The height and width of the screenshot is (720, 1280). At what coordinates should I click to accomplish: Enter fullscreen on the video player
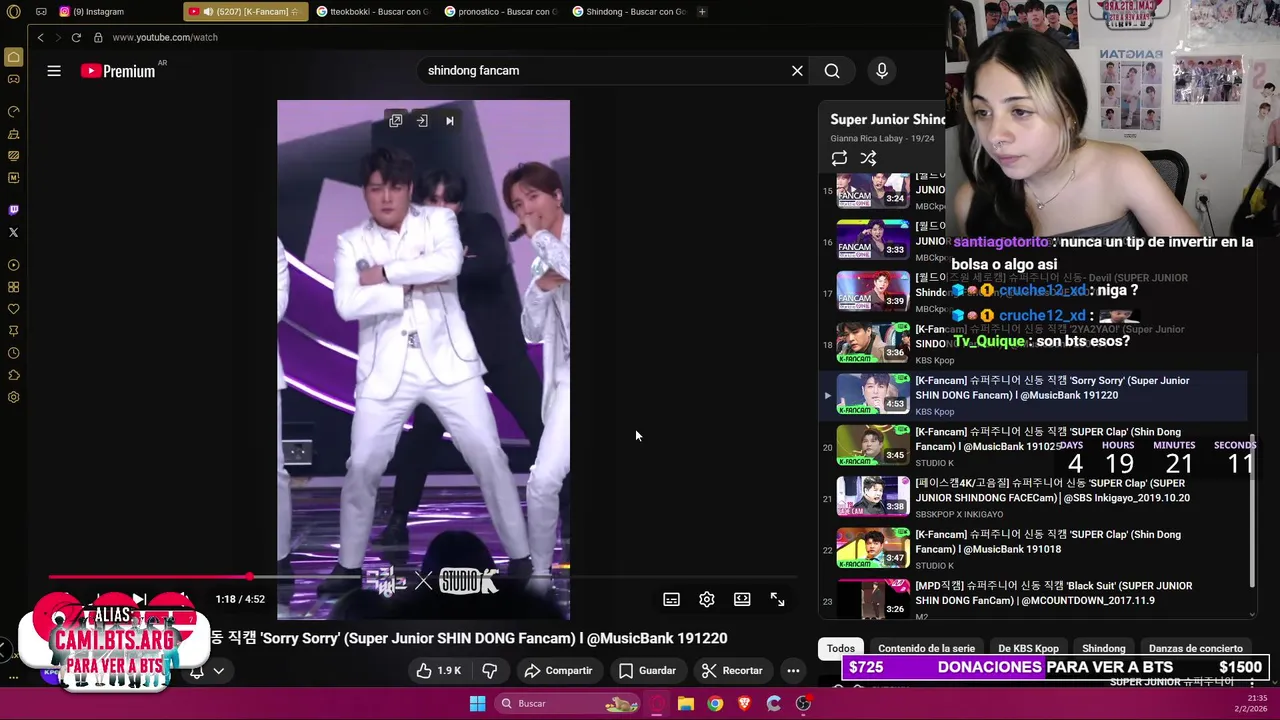pos(777,599)
